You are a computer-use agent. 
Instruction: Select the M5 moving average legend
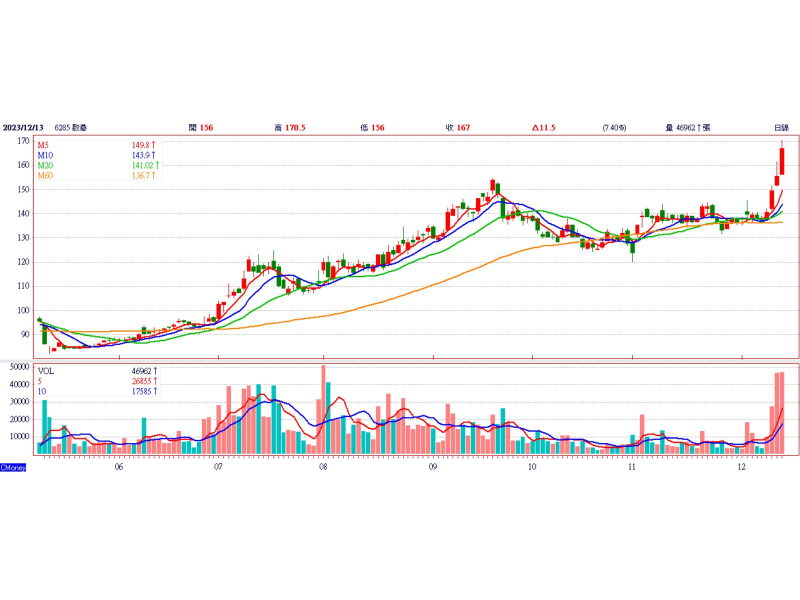45,144
